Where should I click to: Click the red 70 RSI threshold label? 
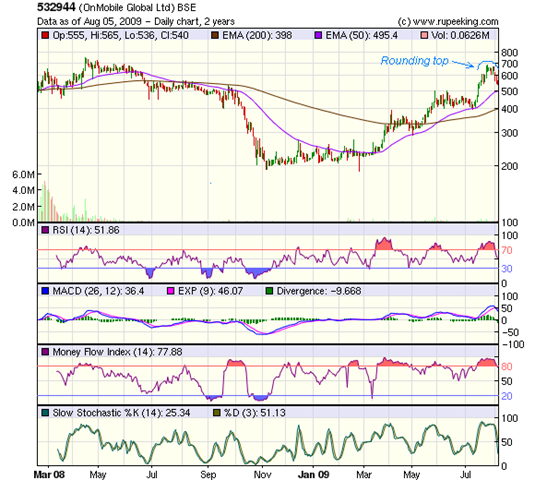507,250
